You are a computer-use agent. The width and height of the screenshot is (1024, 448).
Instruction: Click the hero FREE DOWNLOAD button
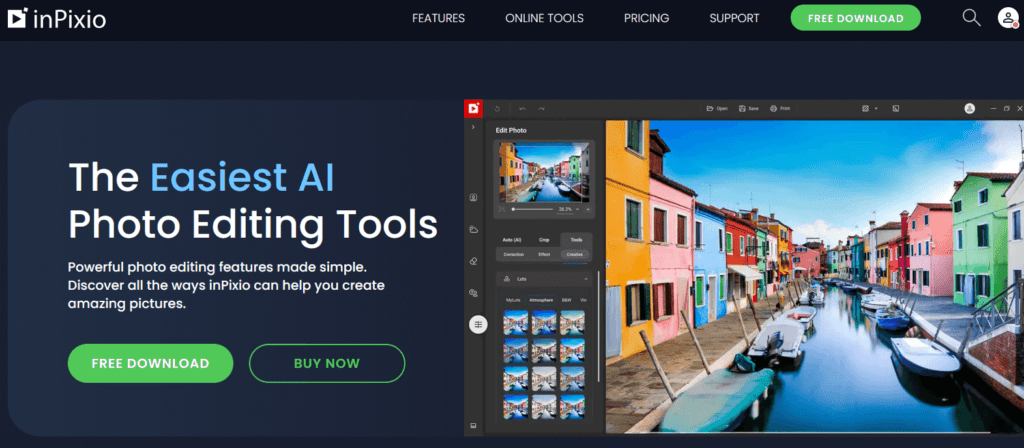pyautogui.click(x=150, y=363)
